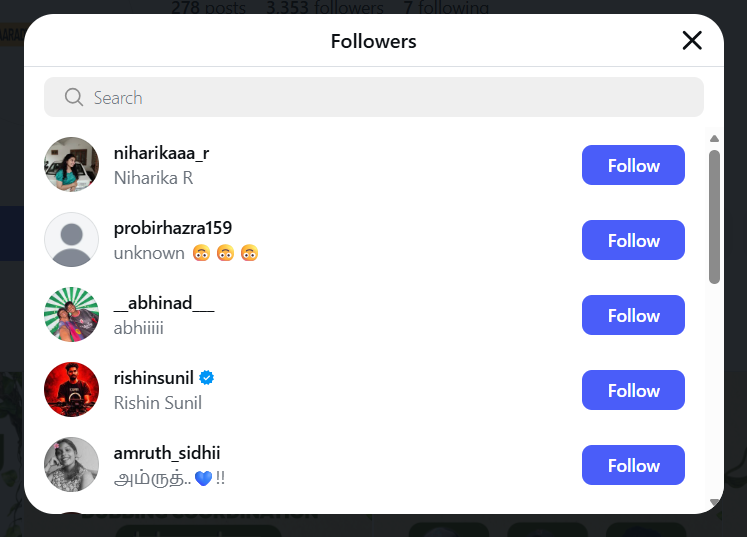Click the scrollbar down arrow
Image resolution: width=747 pixels, height=537 pixels.
714,502
